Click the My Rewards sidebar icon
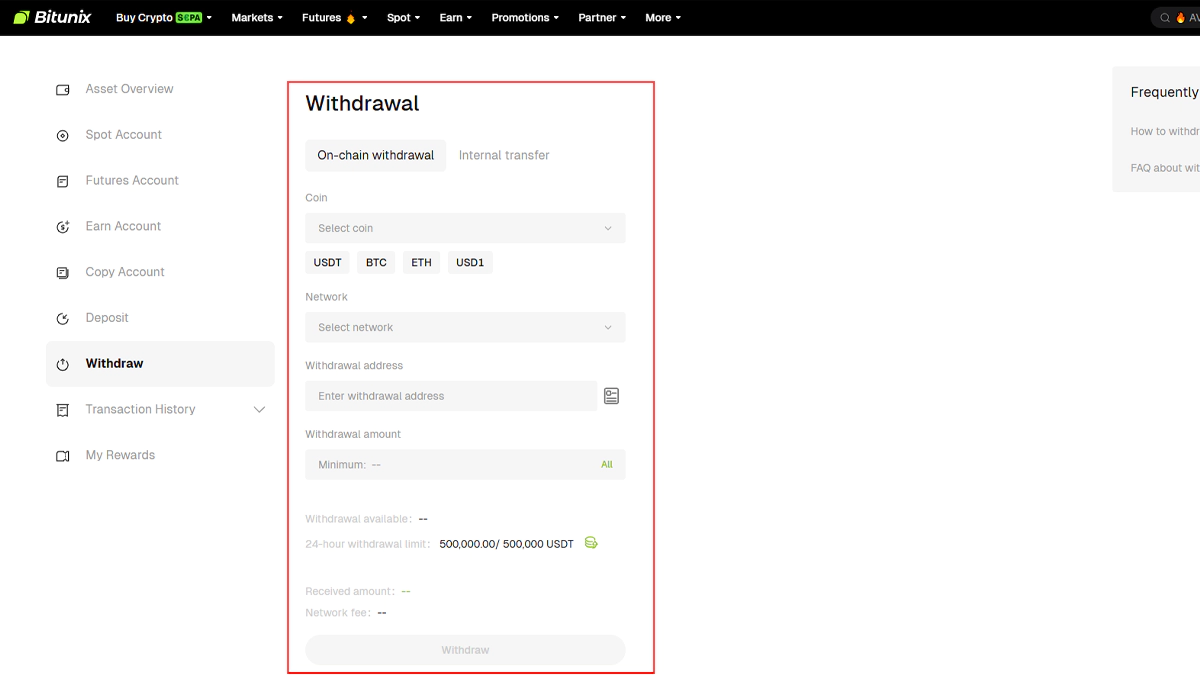The width and height of the screenshot is (1200, 675). 63,456
